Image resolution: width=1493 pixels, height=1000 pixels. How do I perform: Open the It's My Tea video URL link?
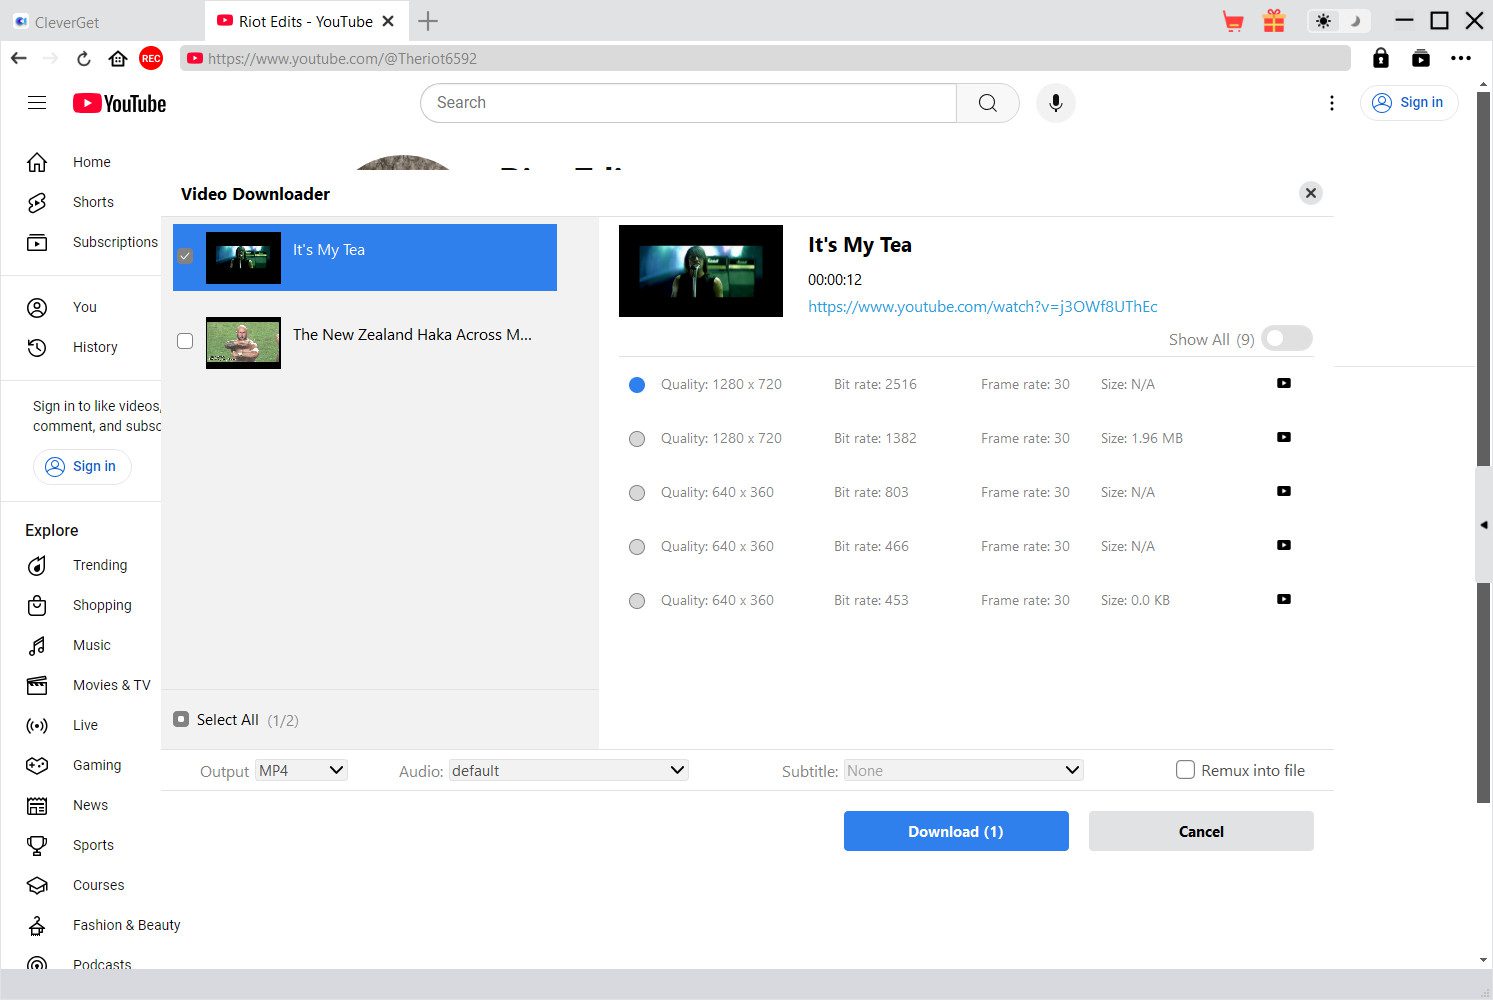click(x=982, y=307)
